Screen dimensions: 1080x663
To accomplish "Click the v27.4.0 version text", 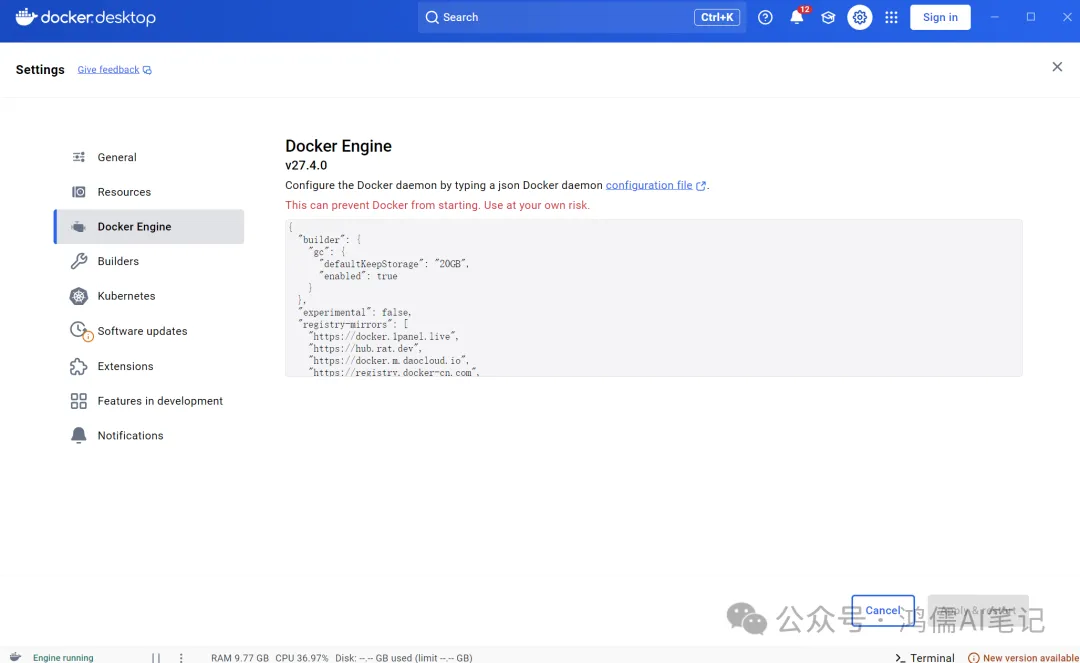I will [x=306, y=165].
